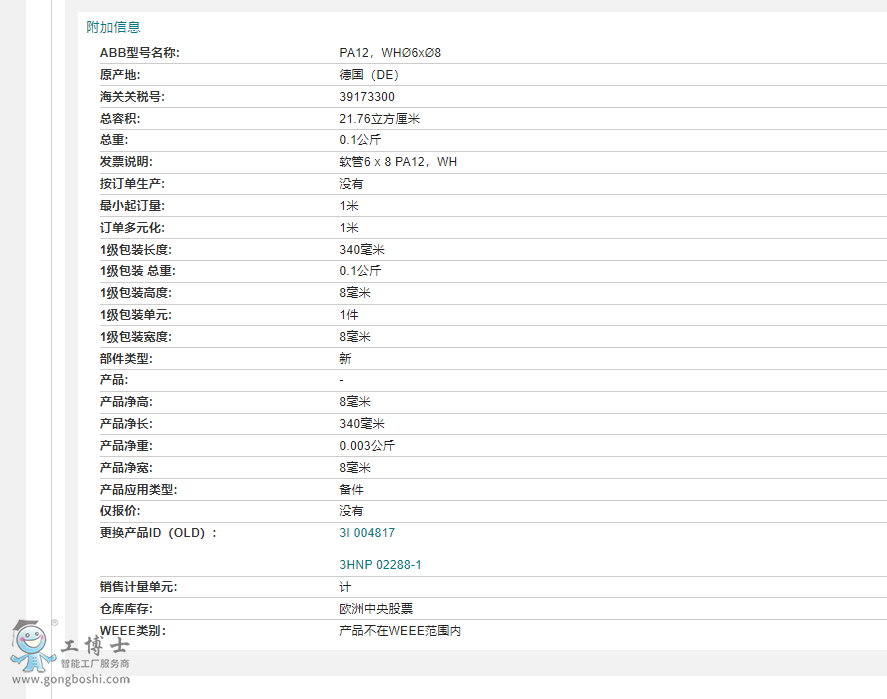The height and width of the screenshot is (699, 887).
Task: Click the 产品应用类型 label
Action: point(139,490)
